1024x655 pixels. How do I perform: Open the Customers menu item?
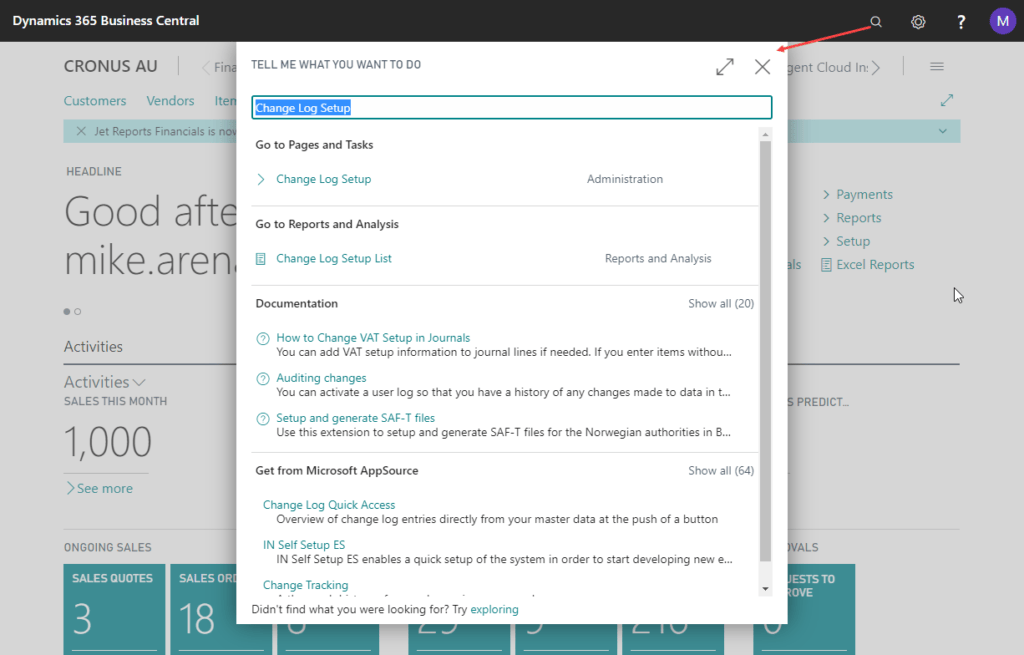pyautogui.click(x=95, y=101)
